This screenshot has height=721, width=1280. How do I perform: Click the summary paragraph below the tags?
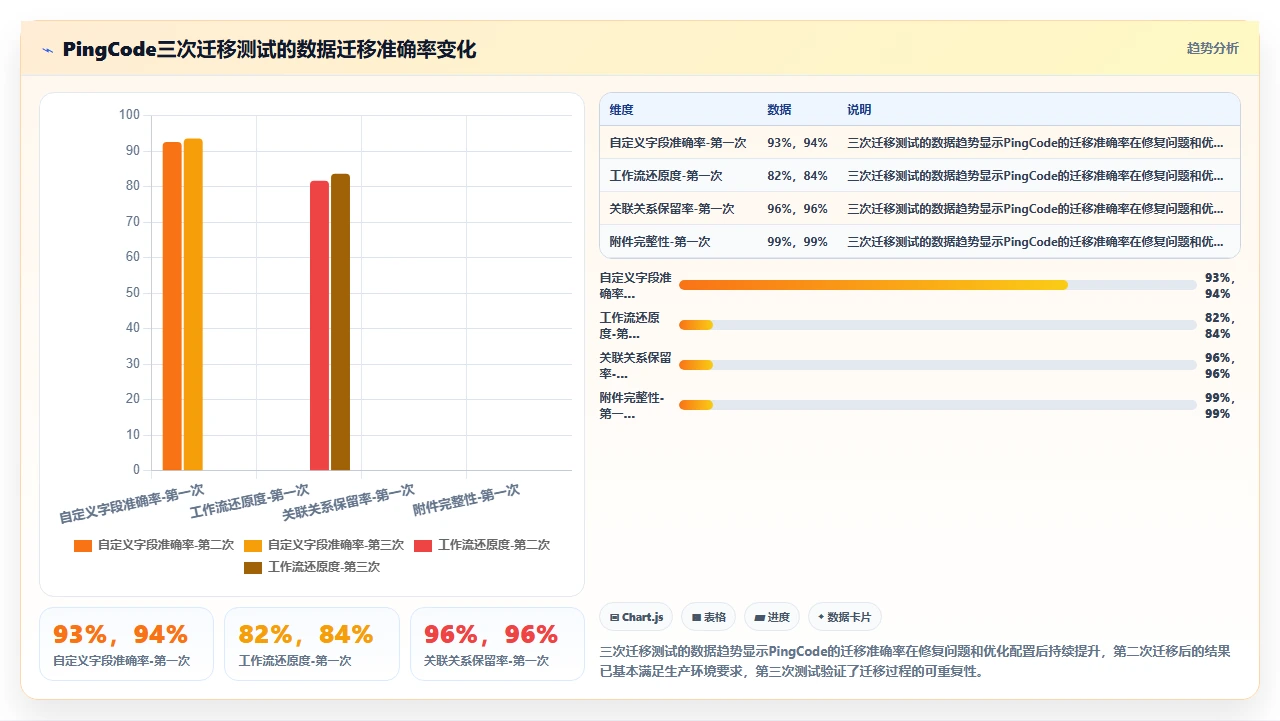click(x=915, y=661)
